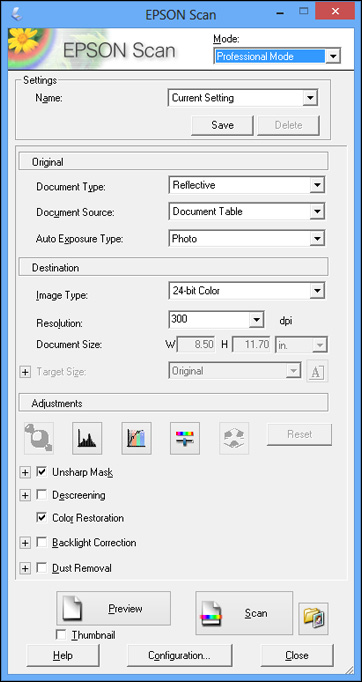The height and width of the screenshot is (682, 362).
Task: Open the Configuration dialog
Action: click(x=179, y=655)
